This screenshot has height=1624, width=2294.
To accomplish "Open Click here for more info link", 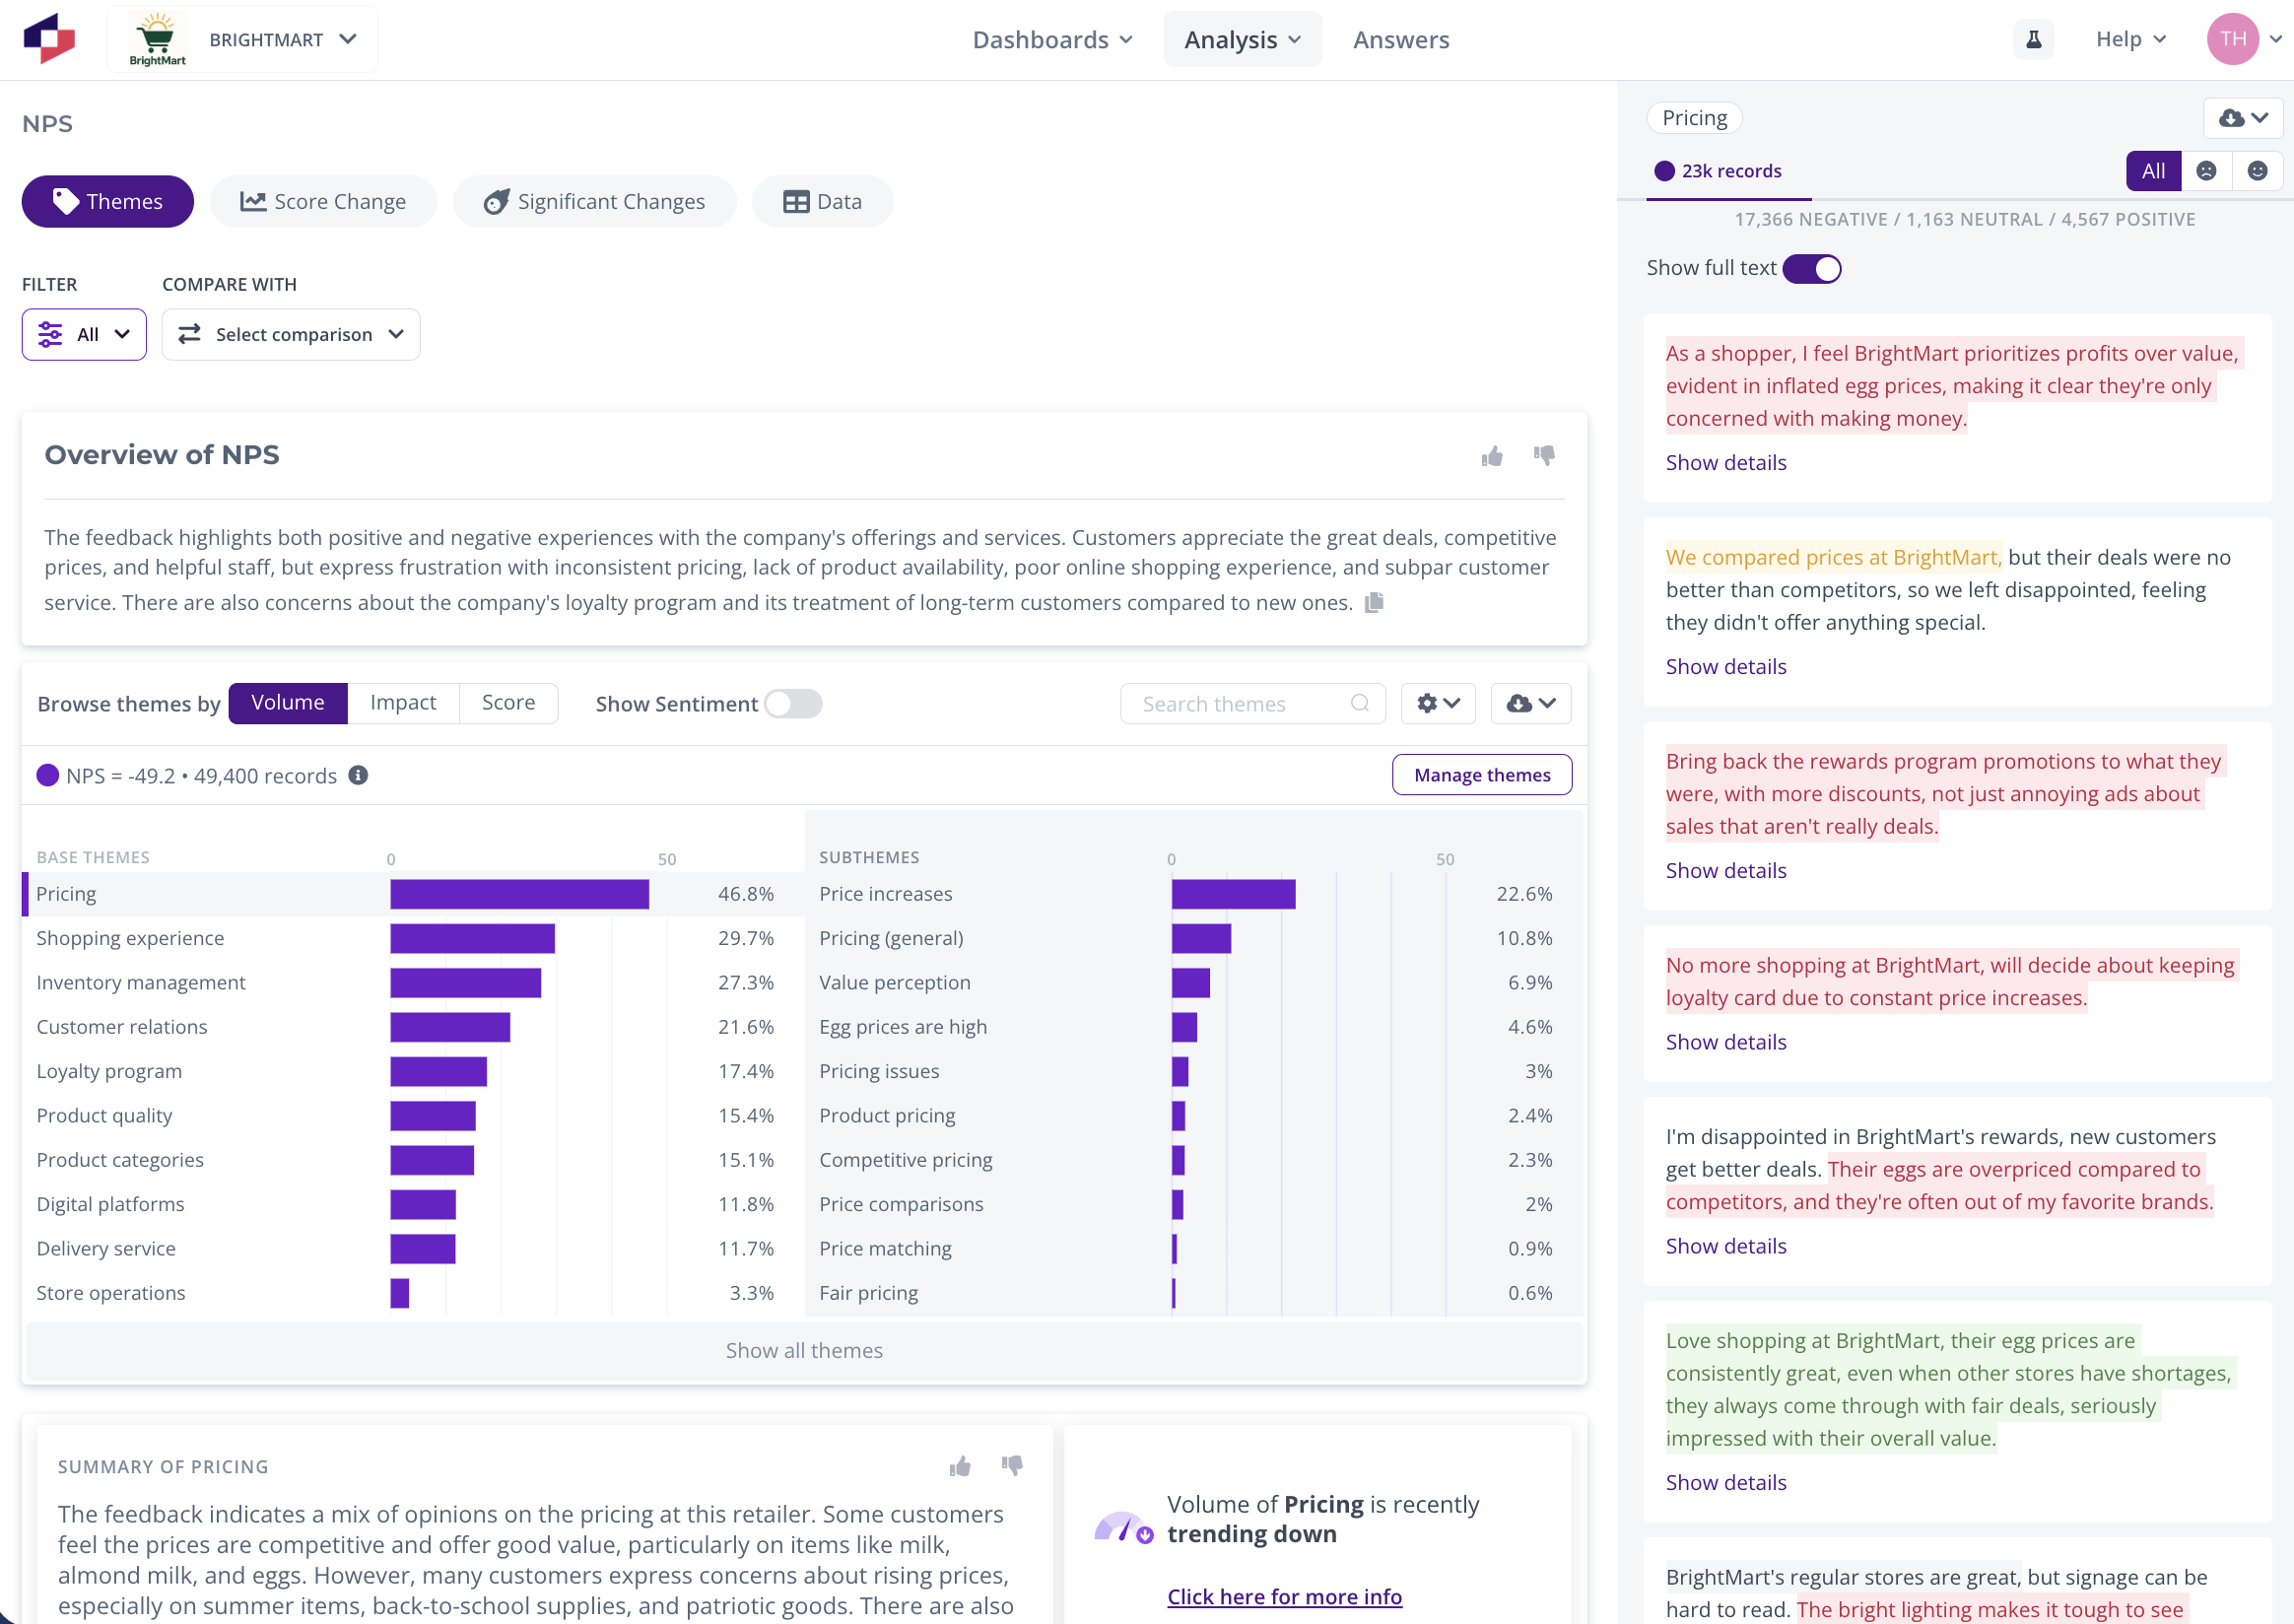I will tap(1284, 1596).
